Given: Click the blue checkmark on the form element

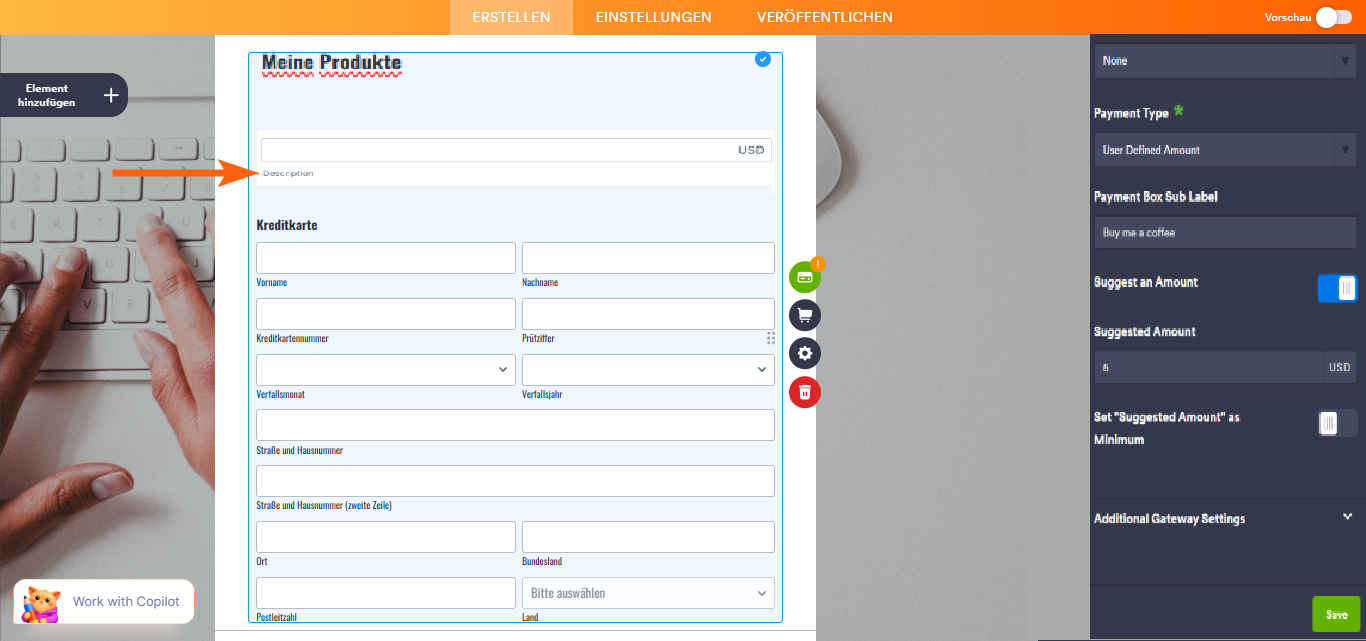Looking at the screenshot, I should pos(763,59).
